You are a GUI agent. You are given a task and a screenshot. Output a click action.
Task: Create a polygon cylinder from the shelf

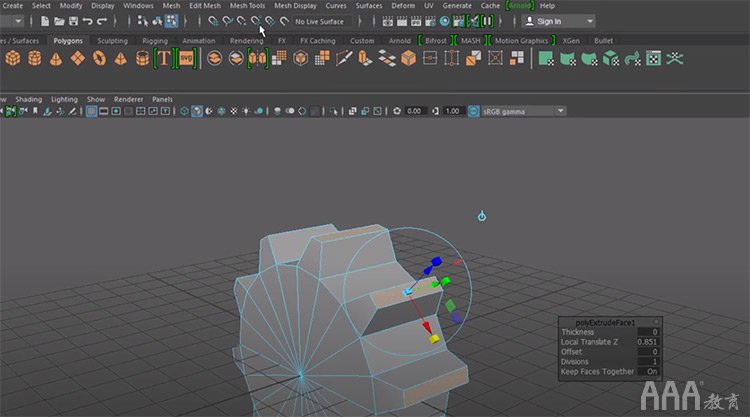point(34,58)
